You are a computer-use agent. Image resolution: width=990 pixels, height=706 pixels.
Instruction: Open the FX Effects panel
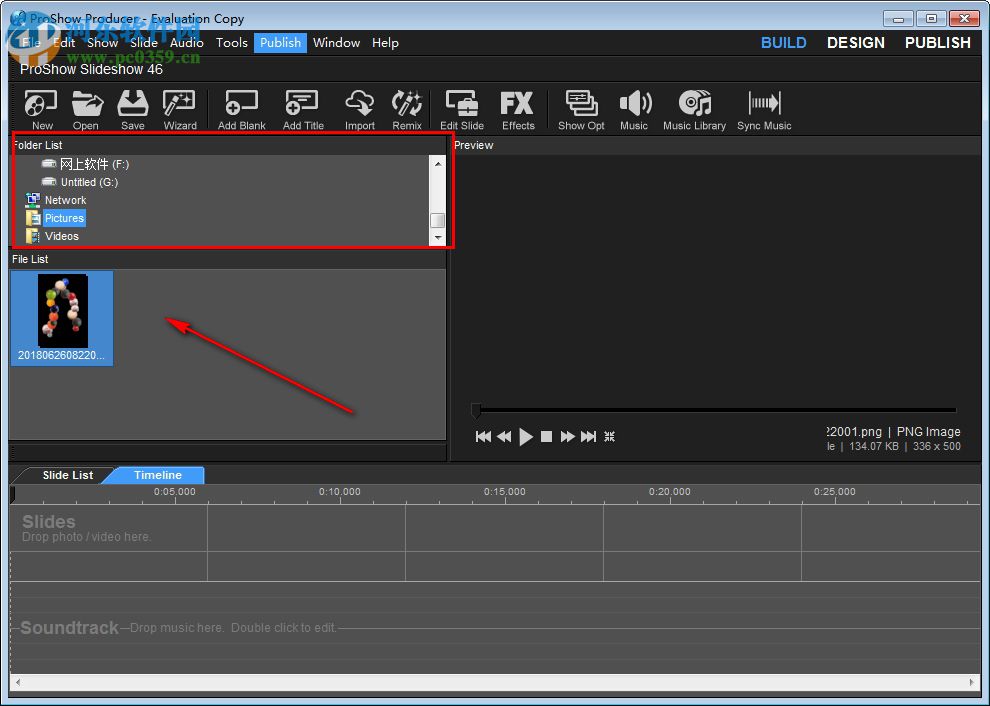coord(517,108)
